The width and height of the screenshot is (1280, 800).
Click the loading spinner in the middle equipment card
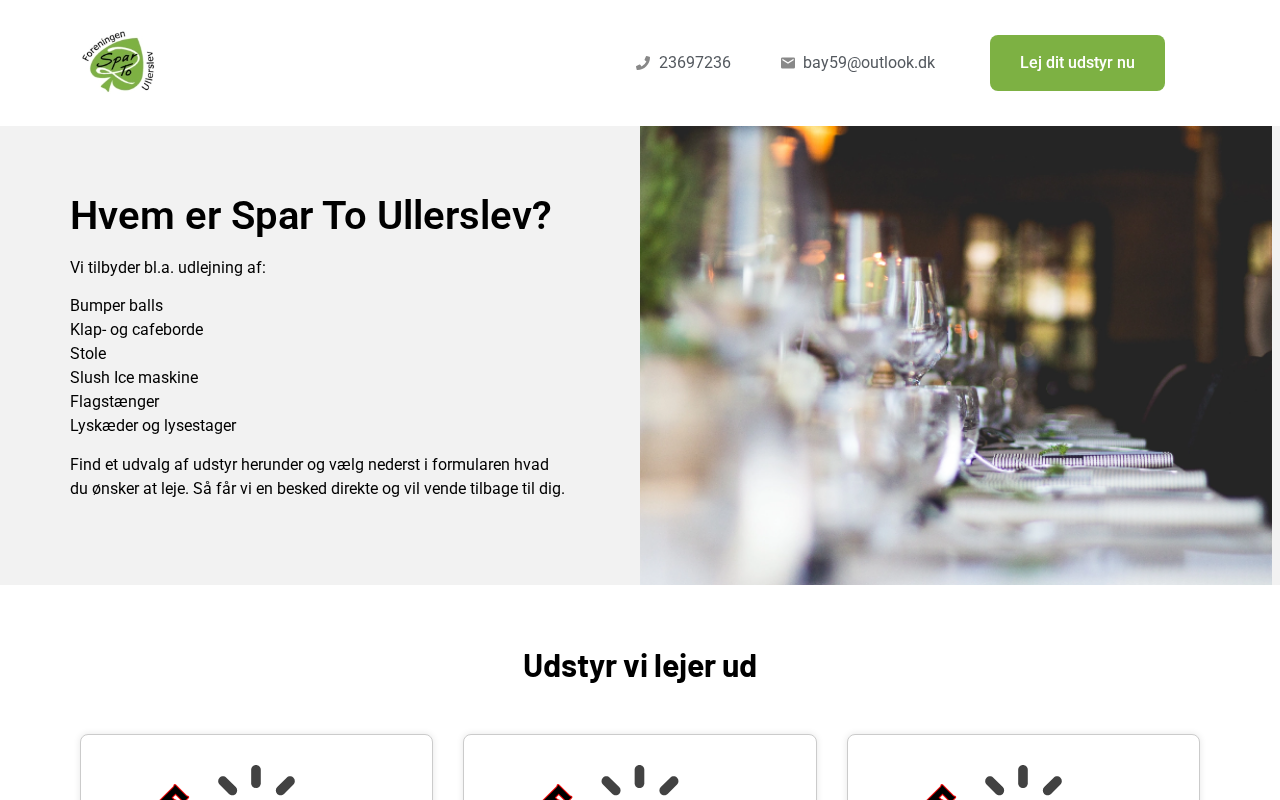[640, 782]
